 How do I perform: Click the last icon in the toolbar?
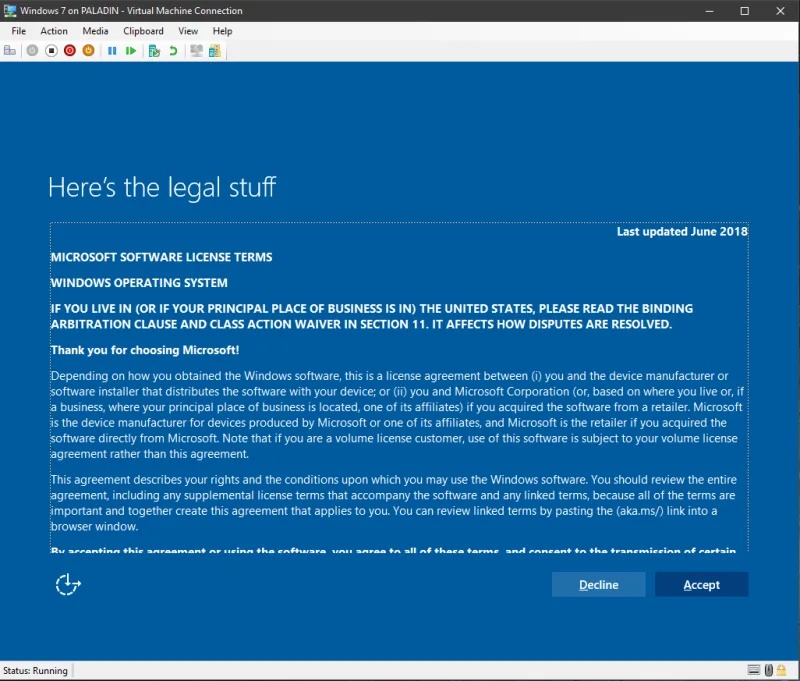215,51
